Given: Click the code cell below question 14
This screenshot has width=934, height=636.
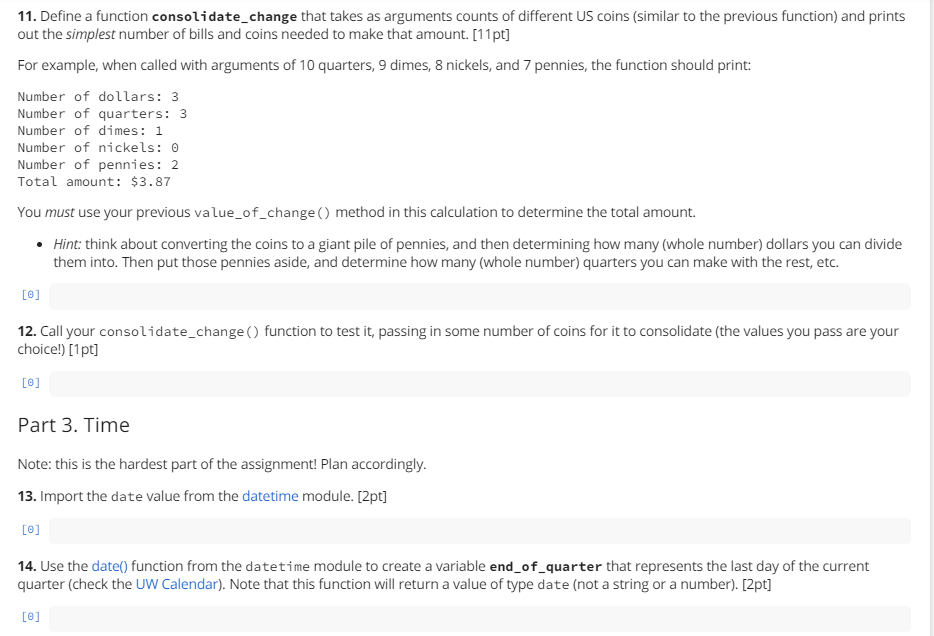Looking at the screenshot, I should tap(478, 617).
